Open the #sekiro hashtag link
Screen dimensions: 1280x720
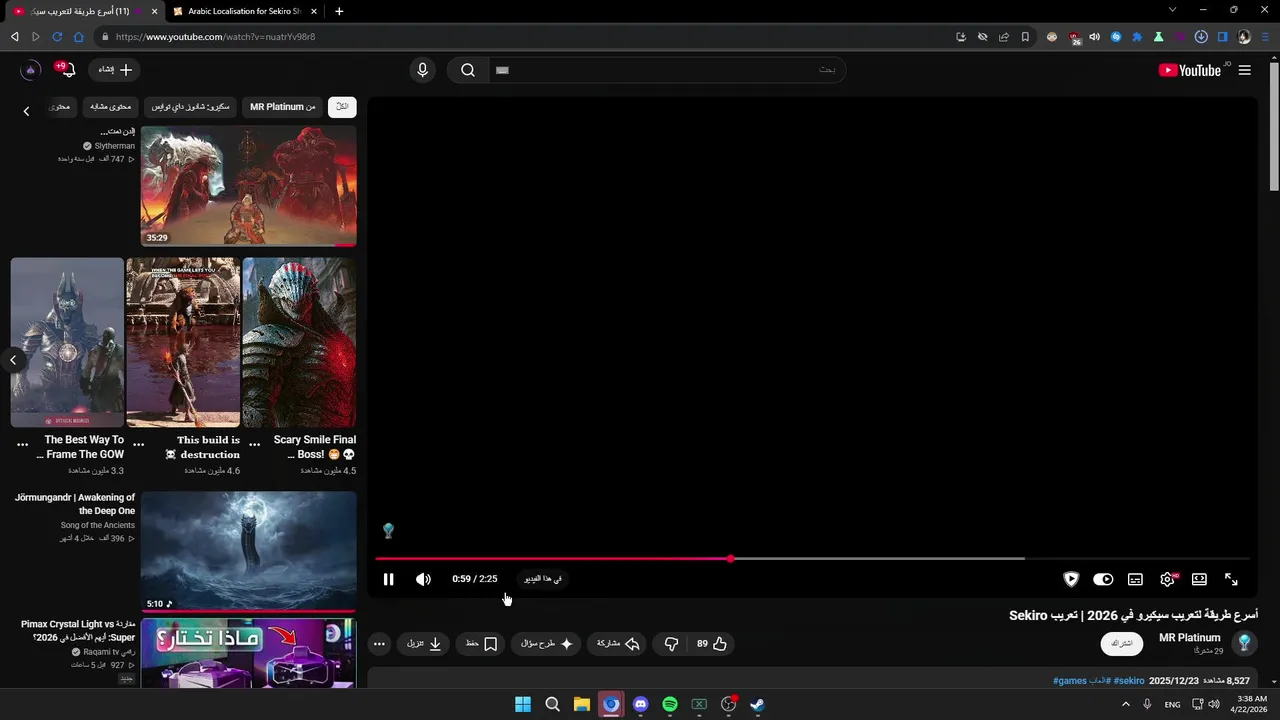[1129, 681]
